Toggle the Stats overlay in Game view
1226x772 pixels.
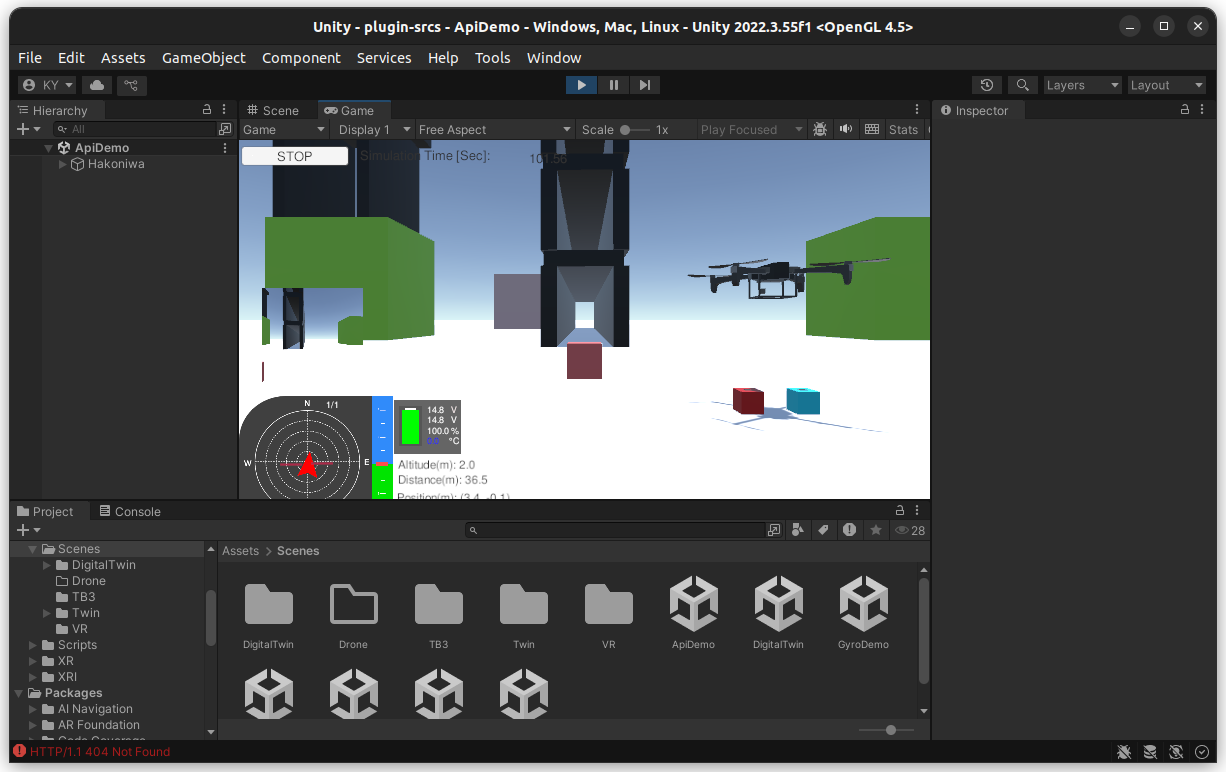pyautogui.click(x=903, y=129)
